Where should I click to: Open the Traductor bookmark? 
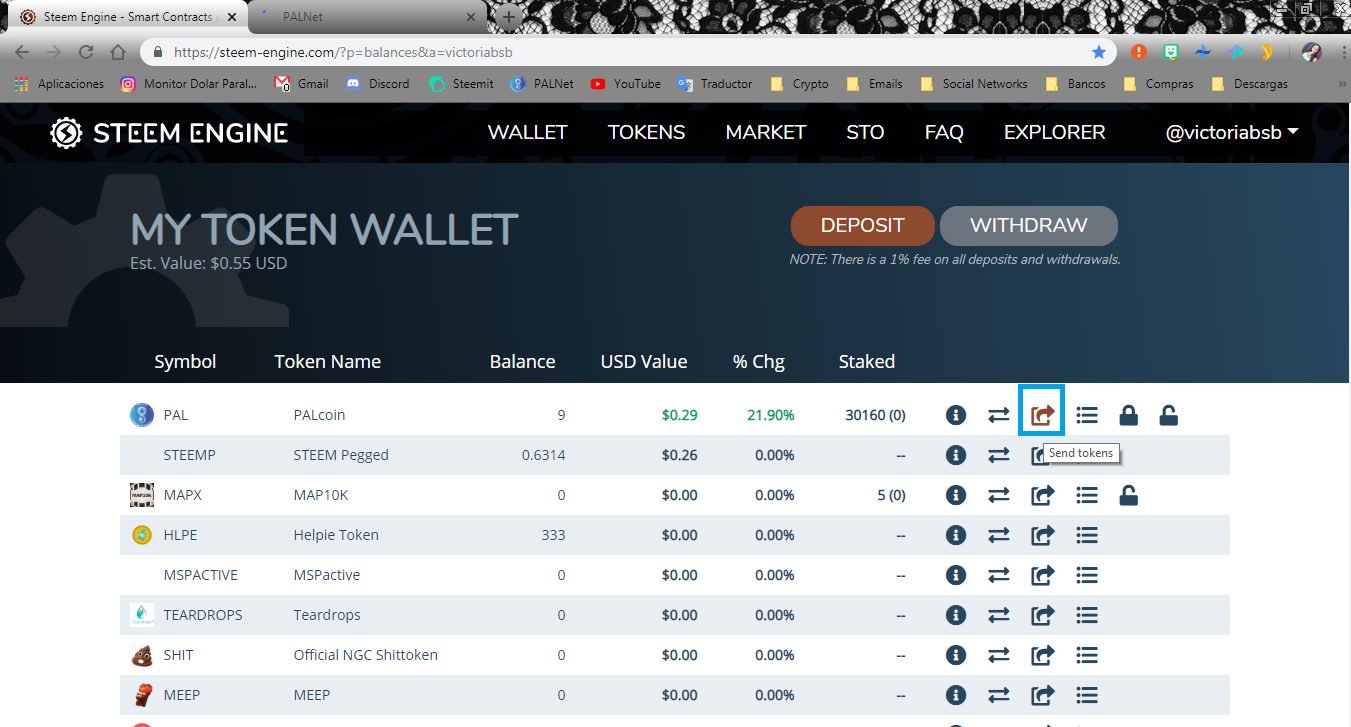coord(714,84)
